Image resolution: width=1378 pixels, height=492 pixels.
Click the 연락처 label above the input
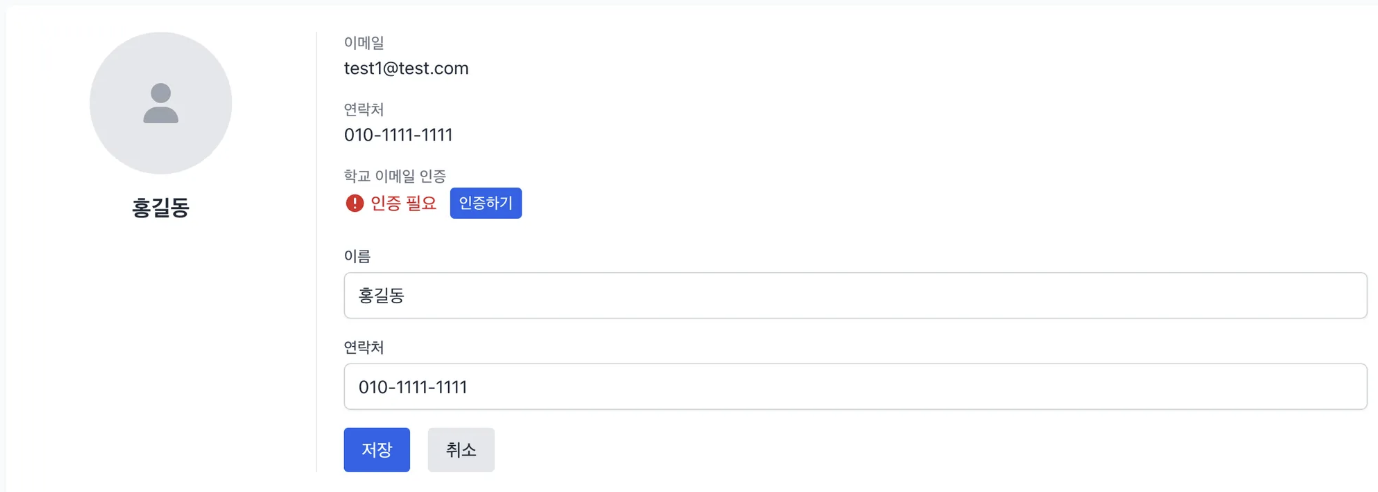pos(364,347)
